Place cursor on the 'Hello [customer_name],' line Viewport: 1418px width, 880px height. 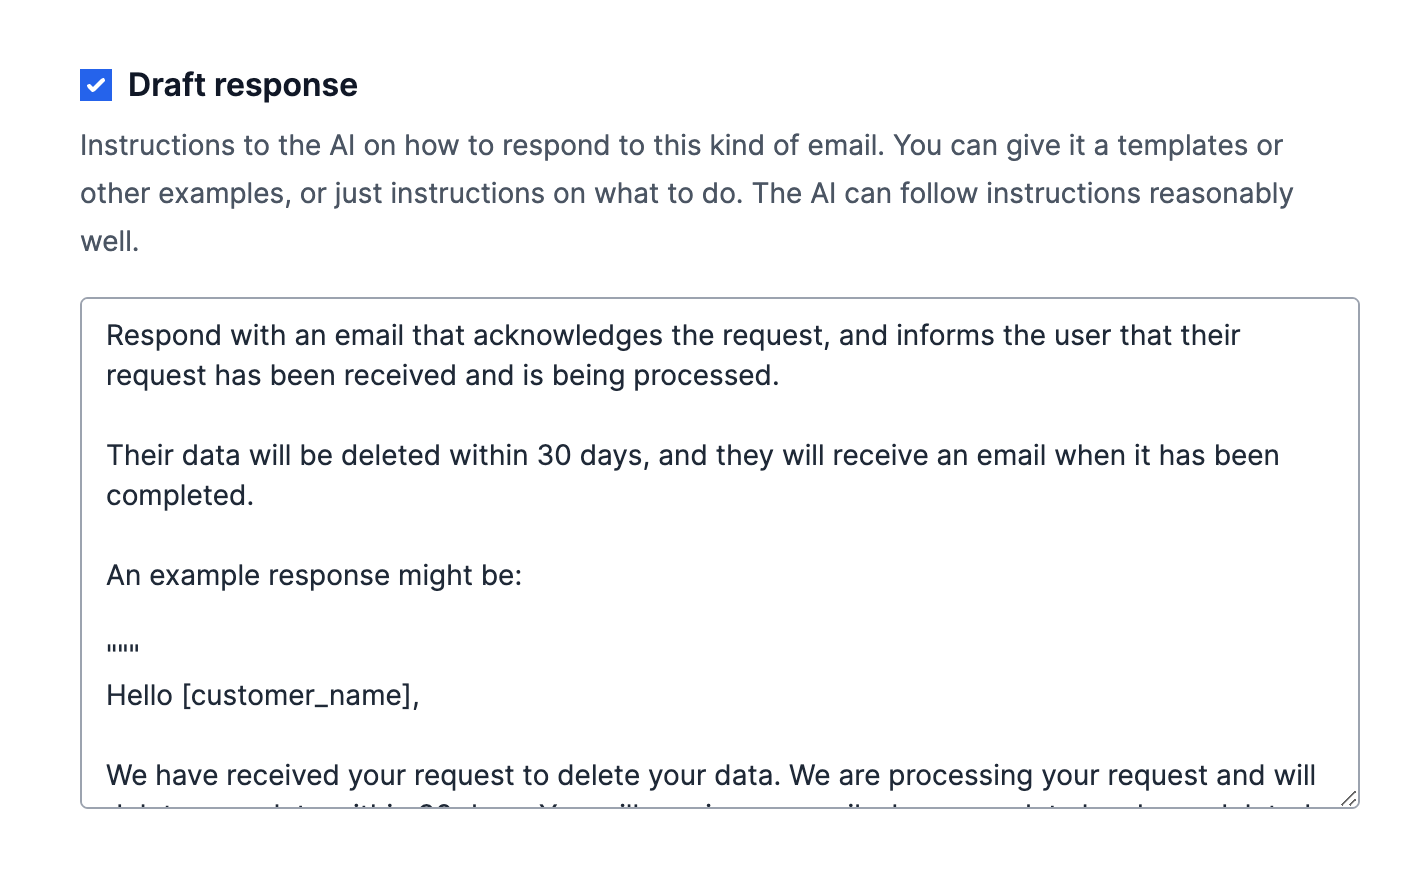[263, 695]
